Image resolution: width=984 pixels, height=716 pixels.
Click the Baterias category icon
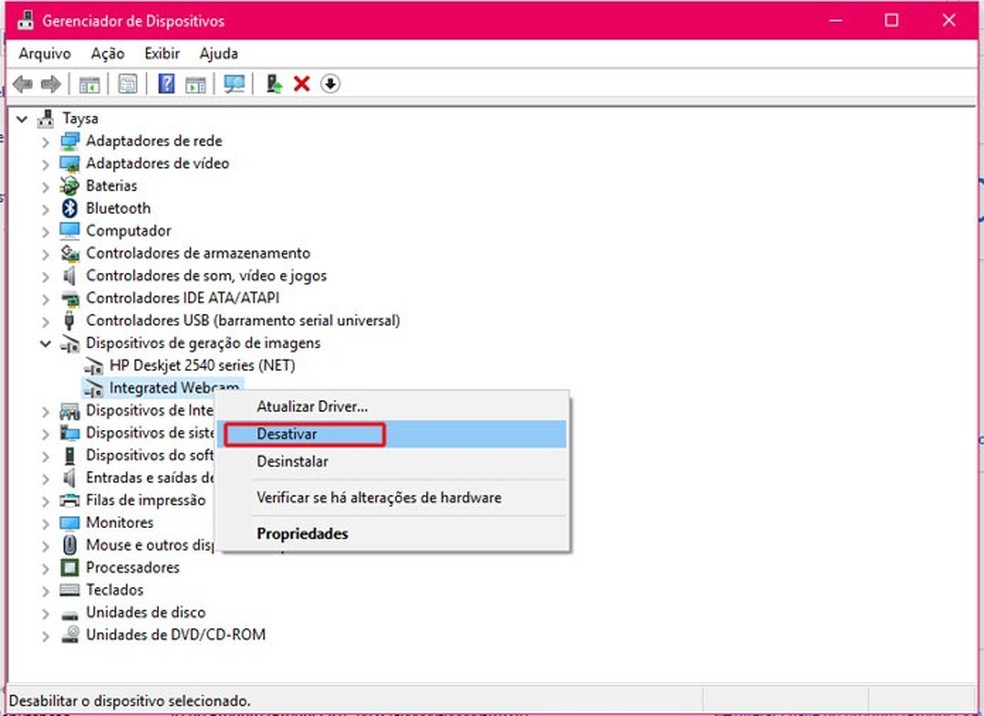70,186
